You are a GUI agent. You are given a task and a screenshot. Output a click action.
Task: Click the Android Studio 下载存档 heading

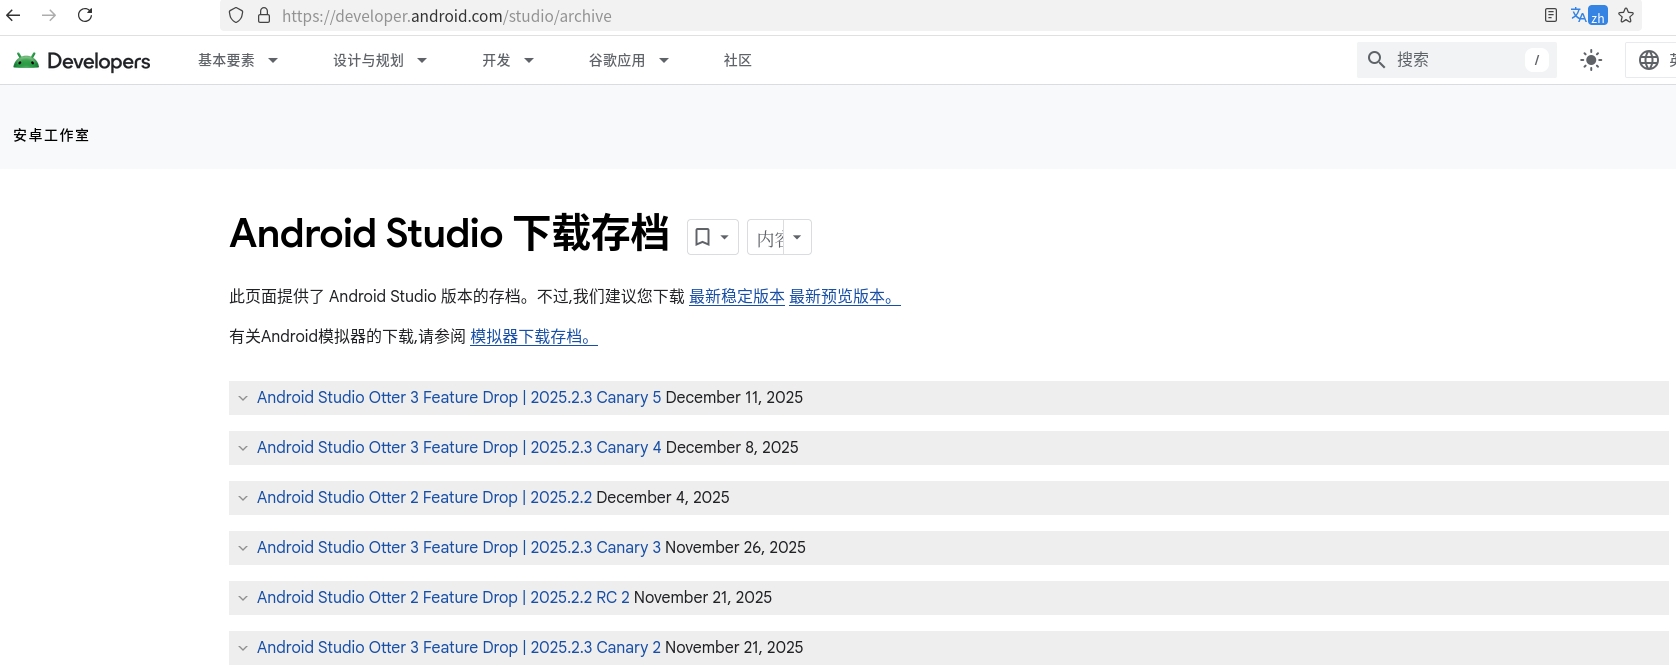point(449,233)
